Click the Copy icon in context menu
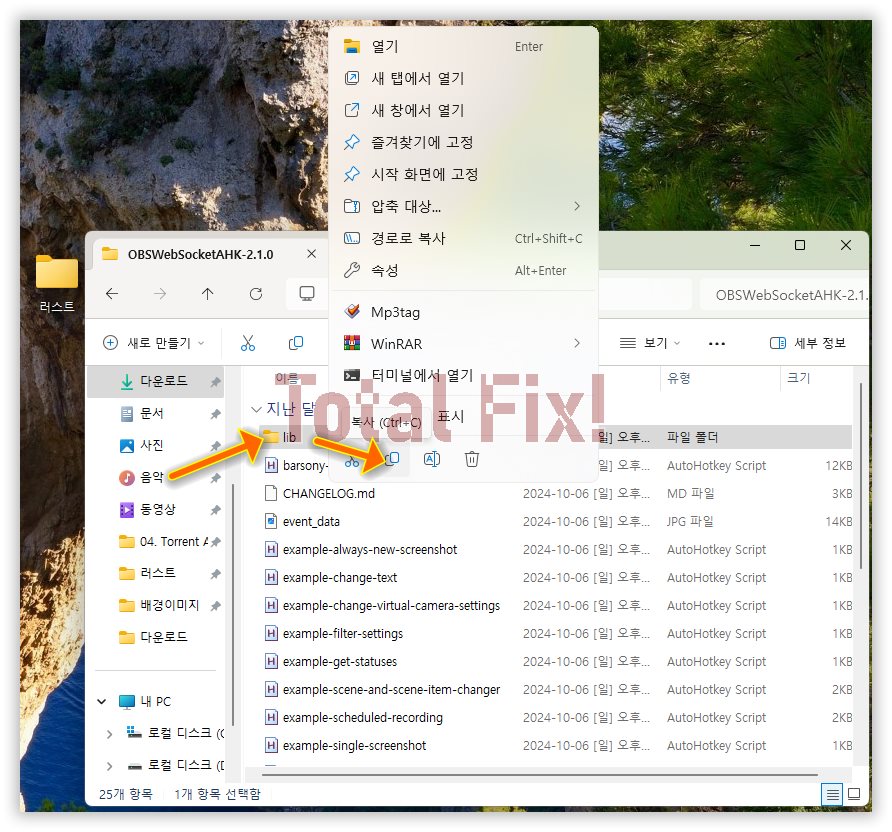 [x=392, y=459]
